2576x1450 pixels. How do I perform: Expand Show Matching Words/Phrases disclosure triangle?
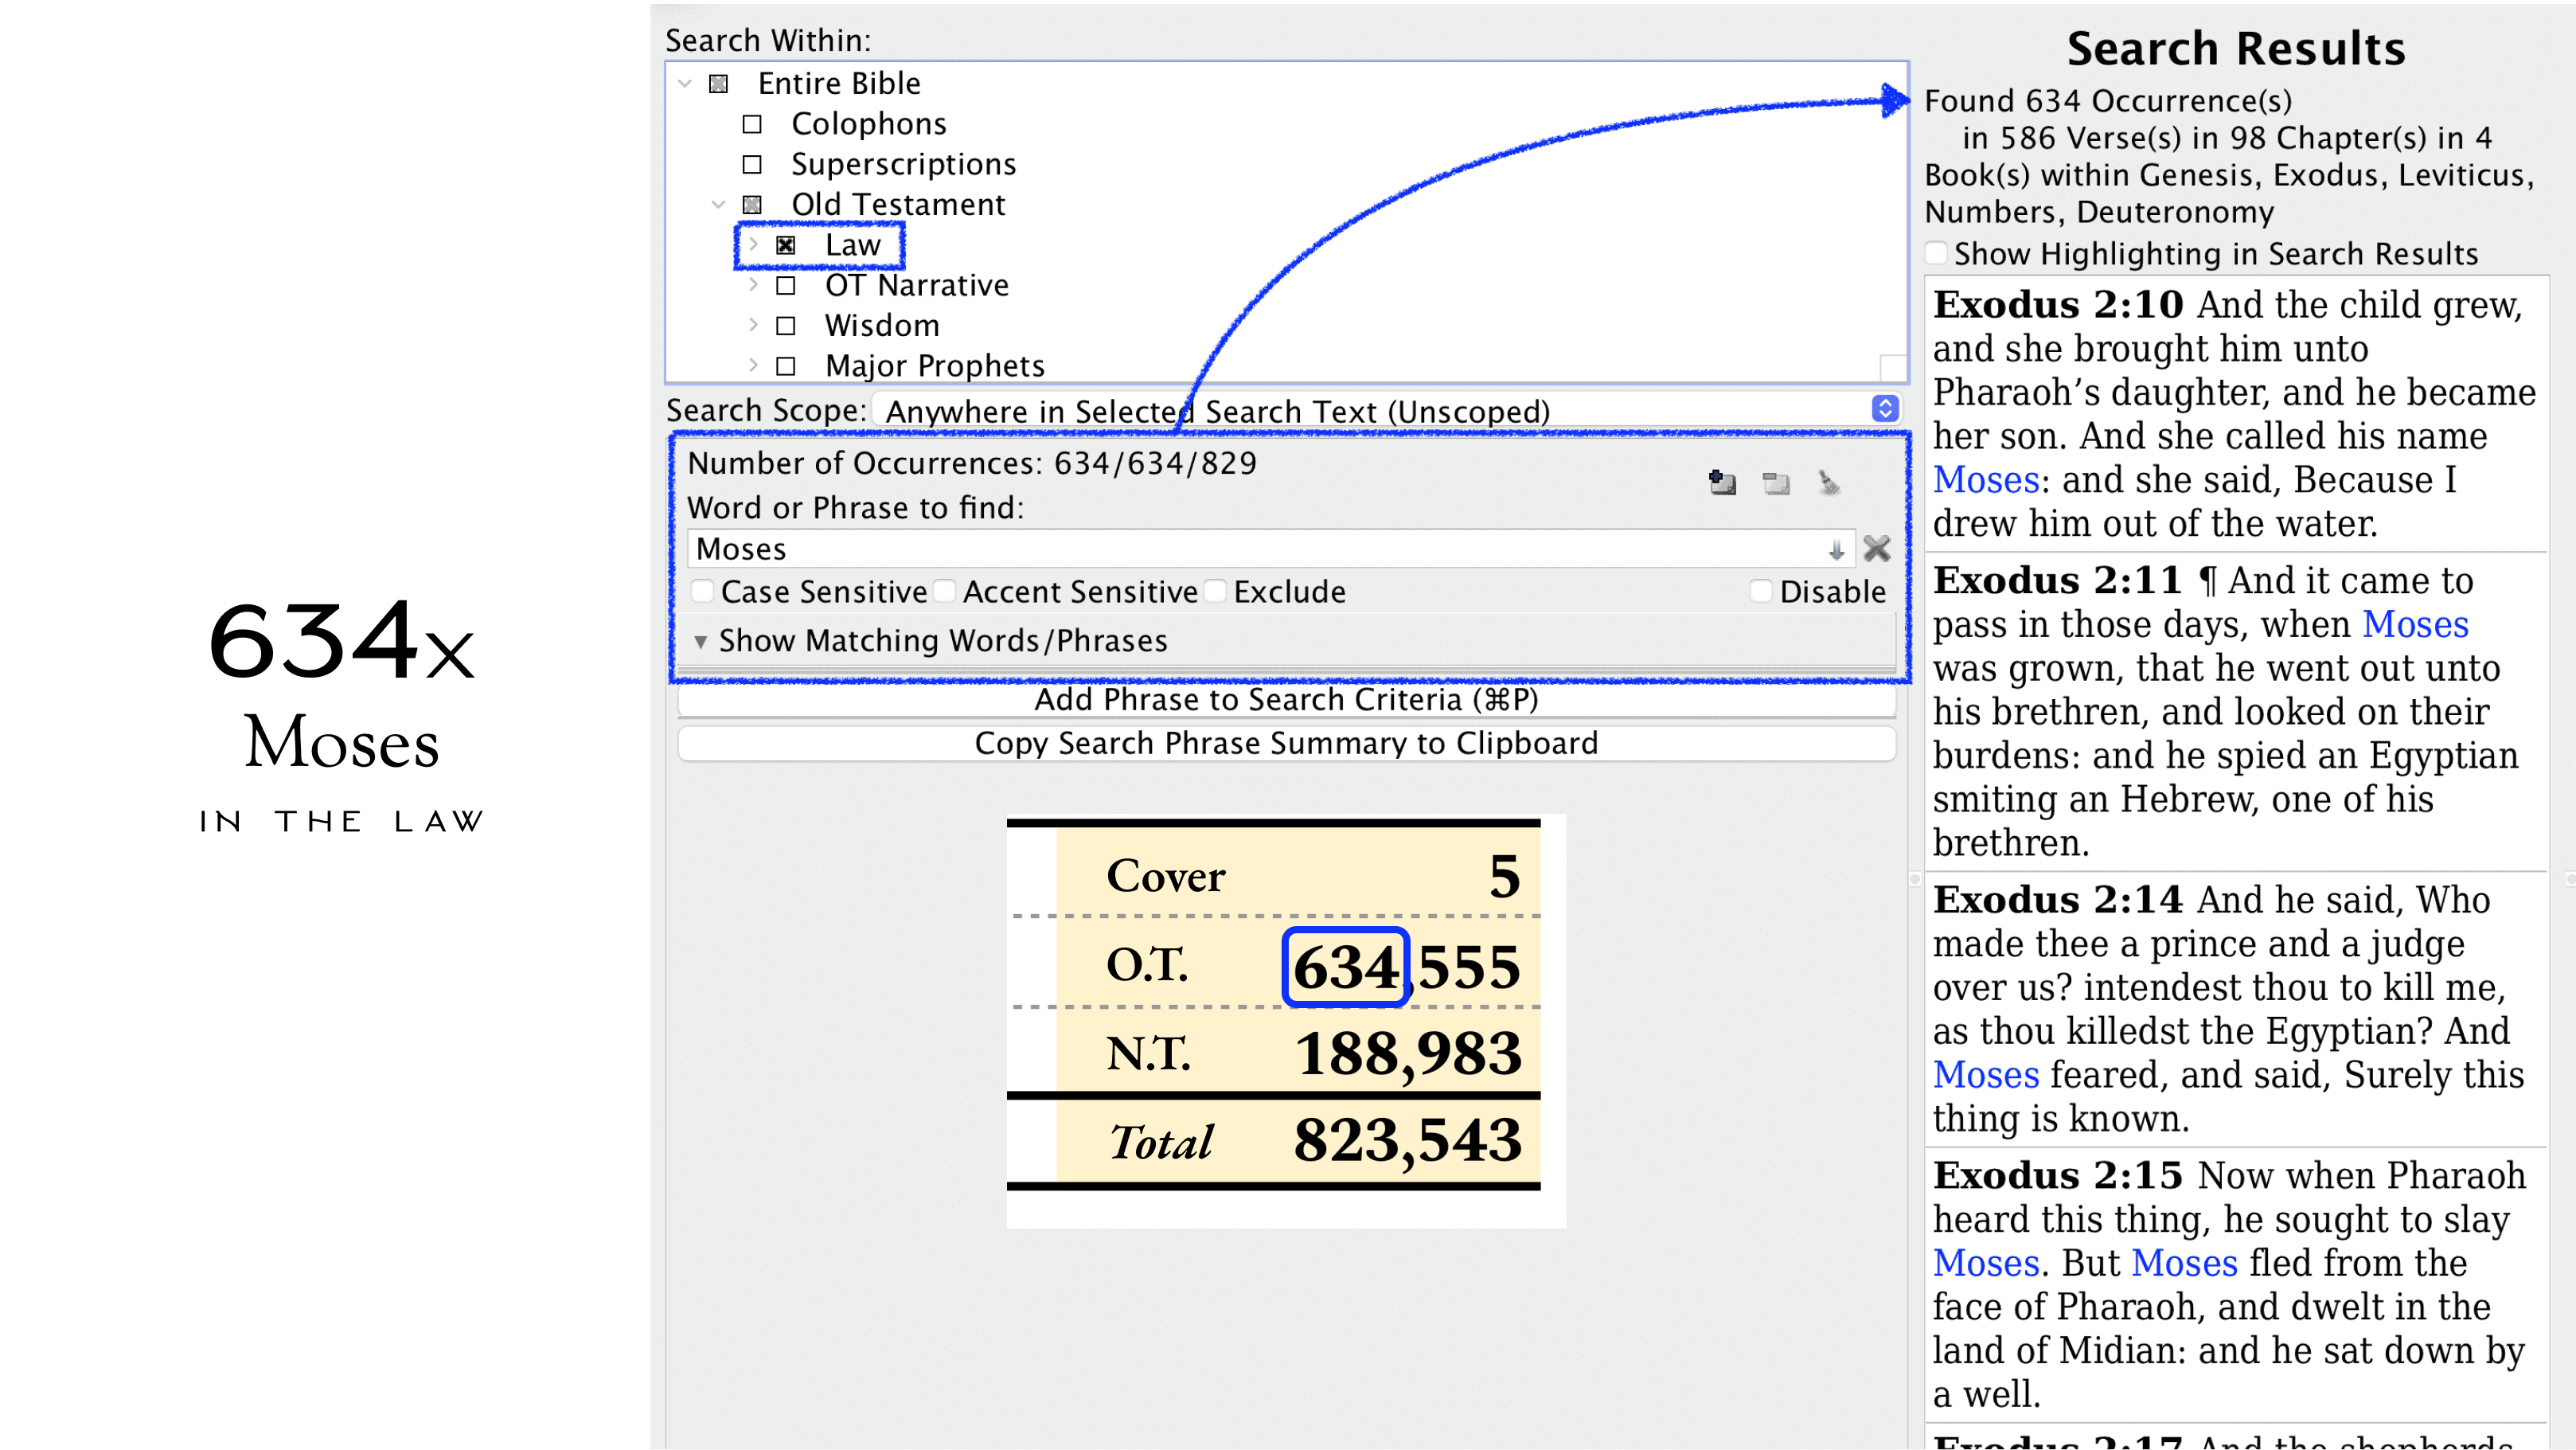pos(700,641)
